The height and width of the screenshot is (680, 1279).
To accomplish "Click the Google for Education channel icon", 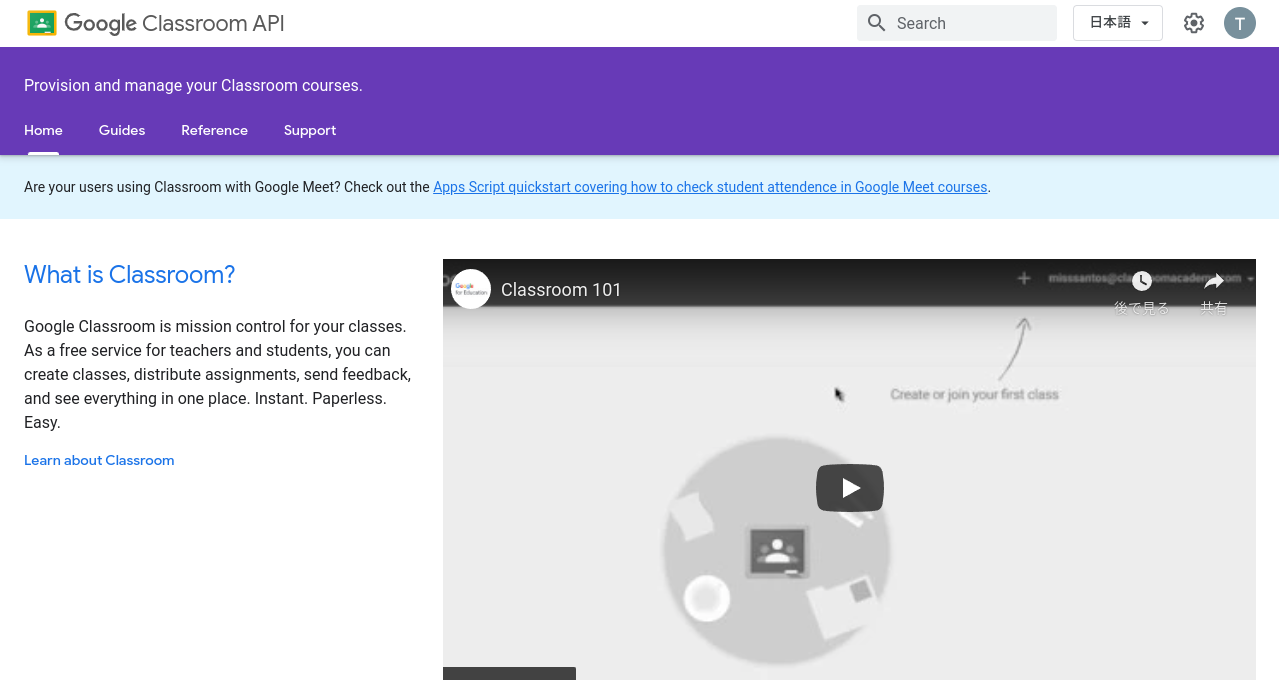I will 471,289.
